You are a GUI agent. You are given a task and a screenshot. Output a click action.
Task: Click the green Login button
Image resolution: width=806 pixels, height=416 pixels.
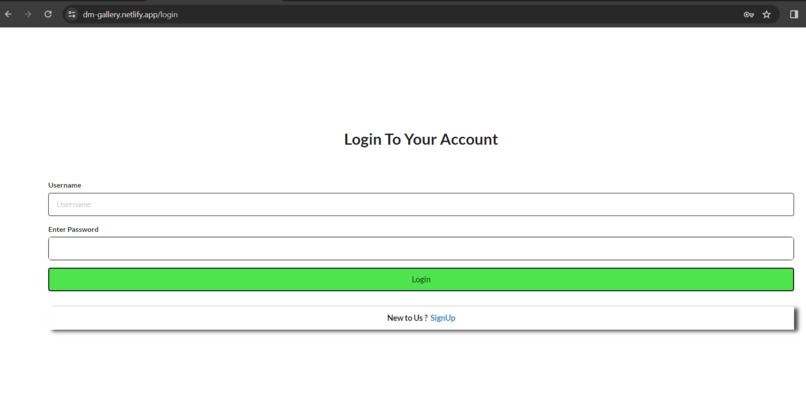click(421, 279)
